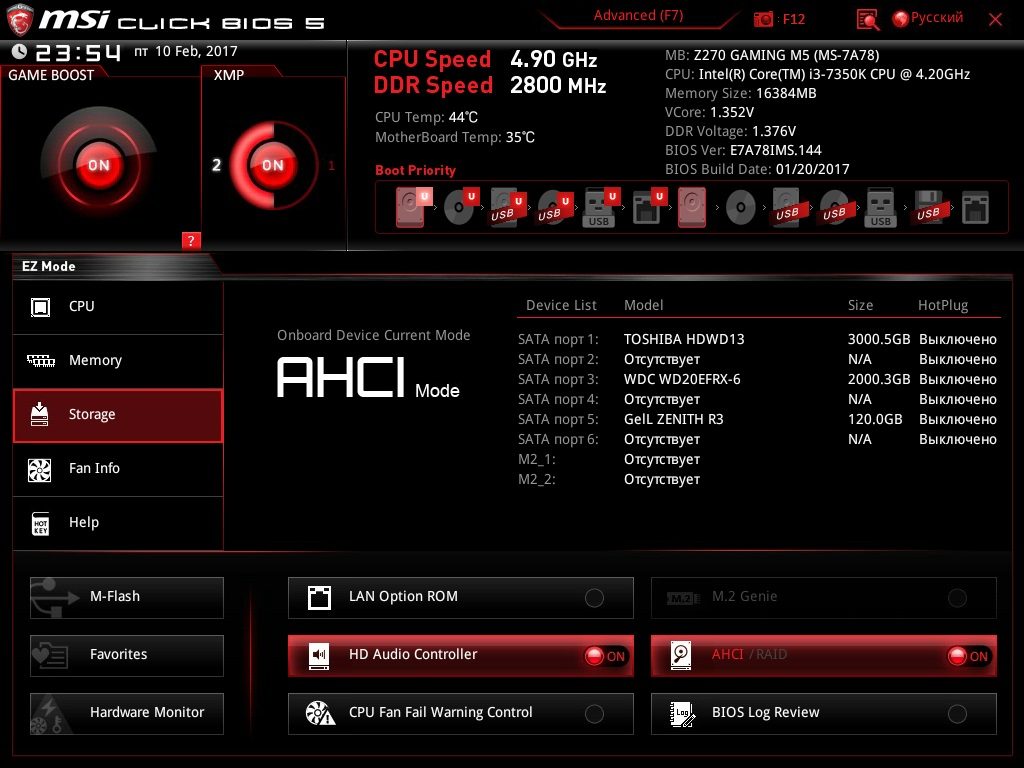Image resolution: width=1024 pixels, height=768 pixels.
Task: Open the Memory section
Action: [118, 361]
